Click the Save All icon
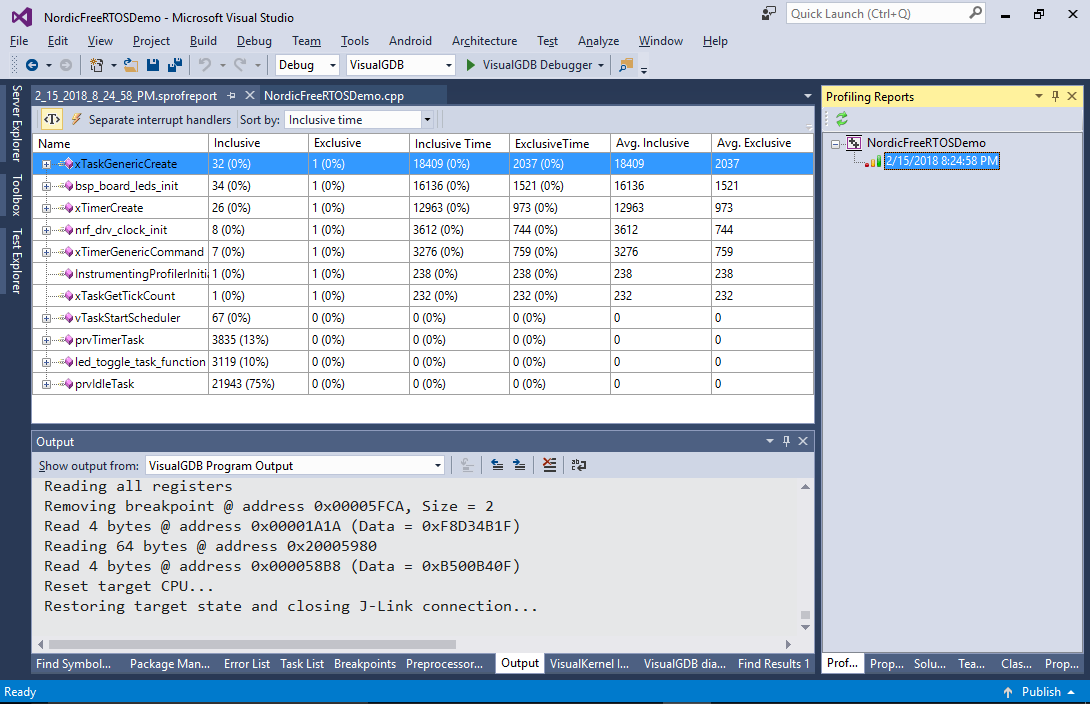 tap(174, 65)
